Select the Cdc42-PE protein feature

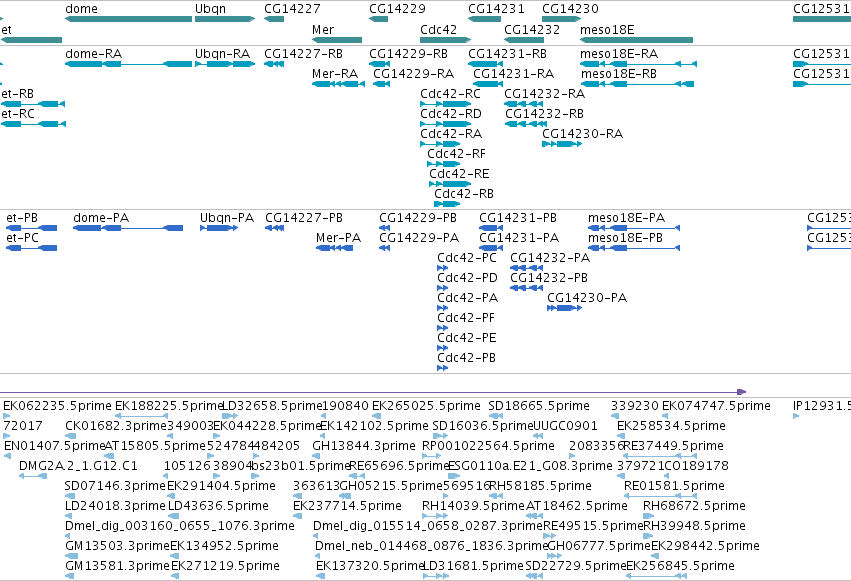coord(443,348)
